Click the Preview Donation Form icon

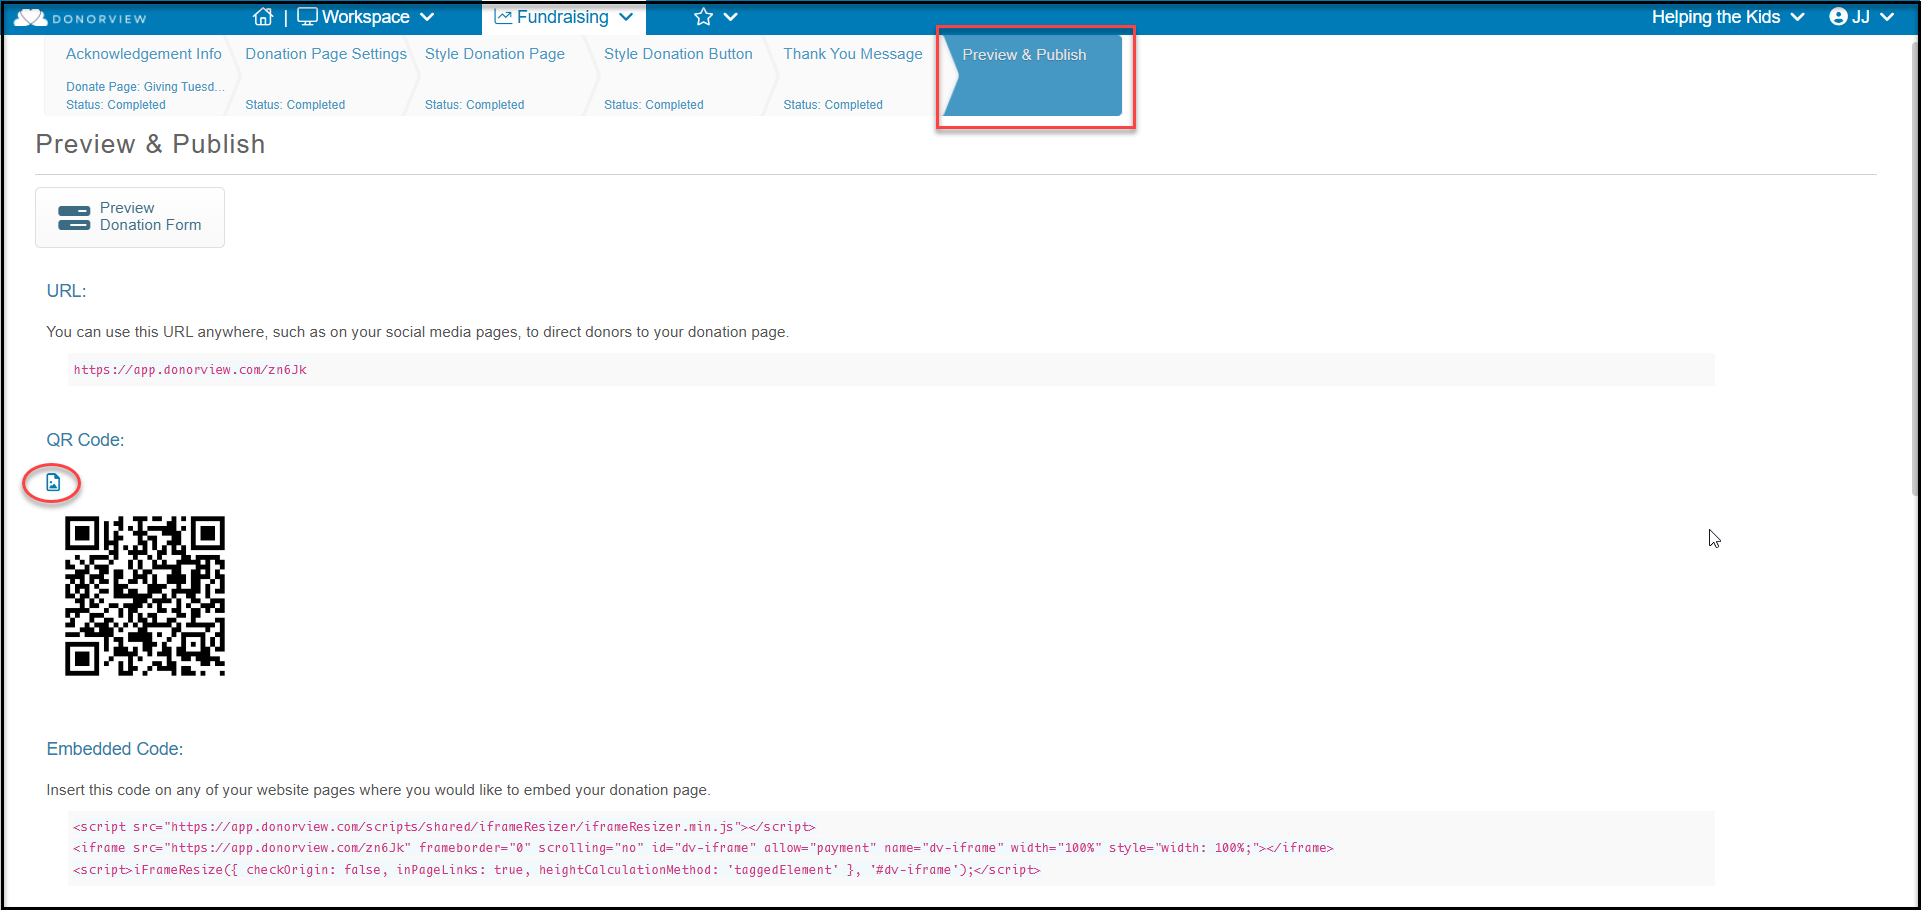click(x=74, y=217)
